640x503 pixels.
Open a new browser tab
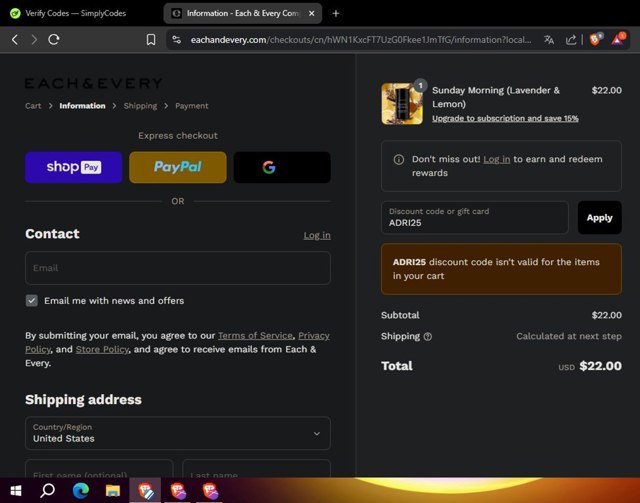336,13
